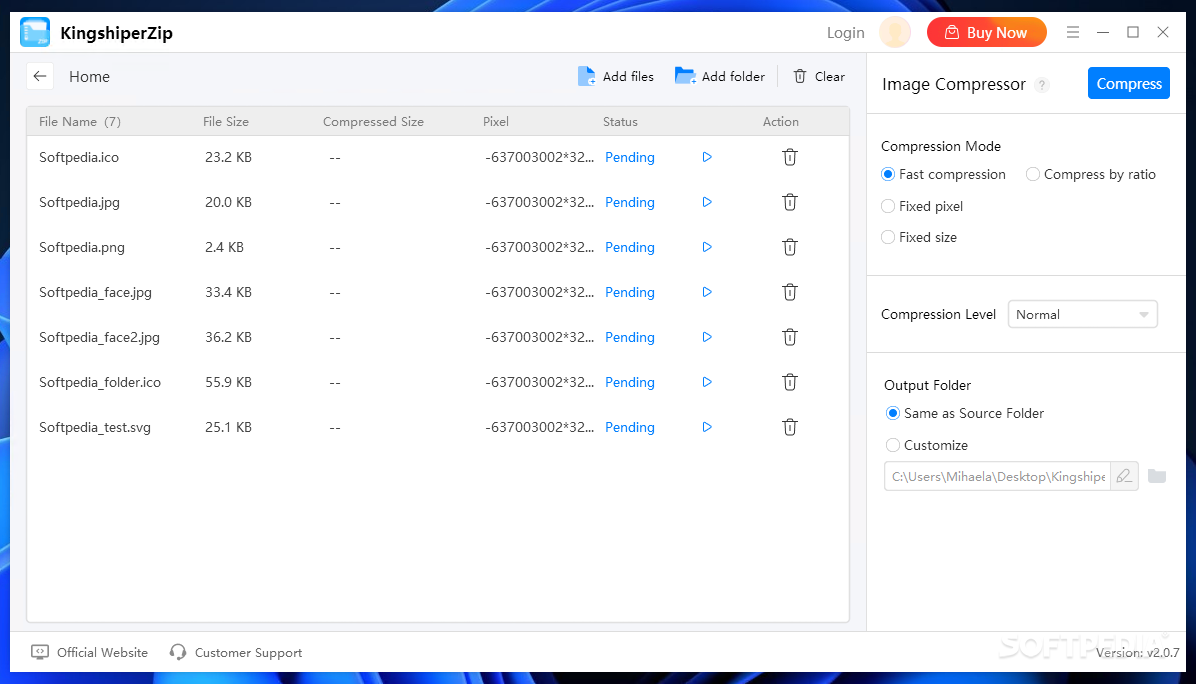Click the Login link
The height and width of the screenshot is (684, 1196).
[x=845, y=32]
